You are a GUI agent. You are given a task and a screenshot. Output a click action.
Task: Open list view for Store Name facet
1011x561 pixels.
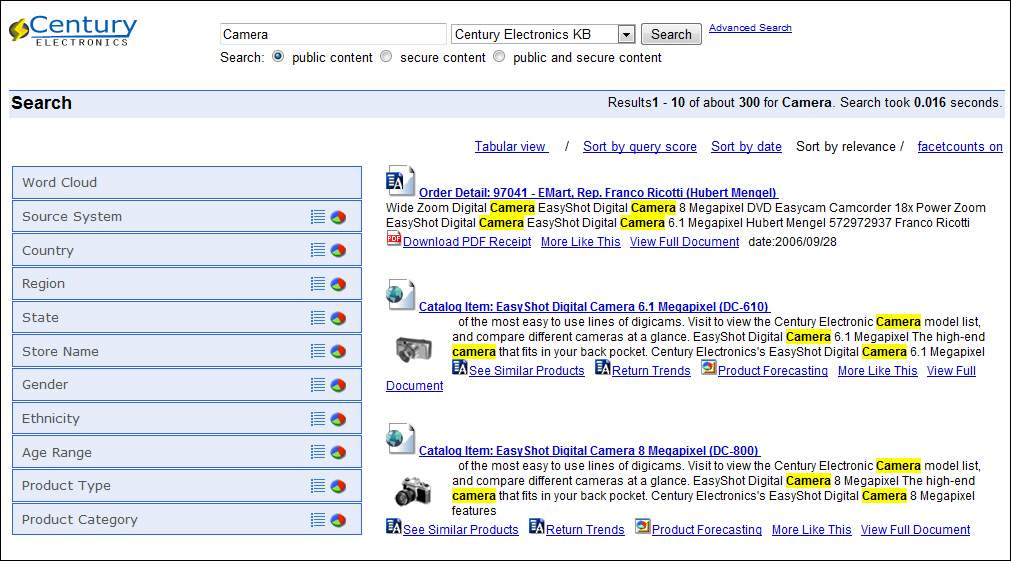318,351
